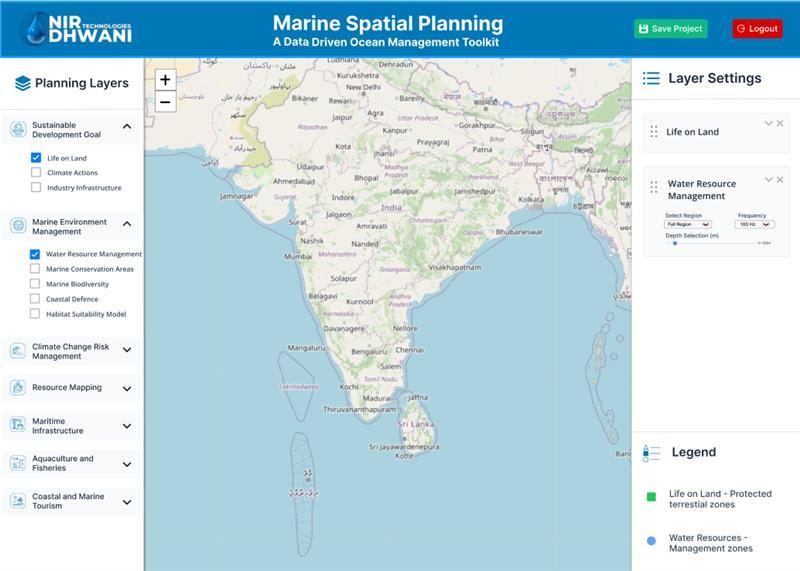Click the floppy disk icon in Save Project
The height and width of the screenshot is (571, 800).
pos(643,29)
